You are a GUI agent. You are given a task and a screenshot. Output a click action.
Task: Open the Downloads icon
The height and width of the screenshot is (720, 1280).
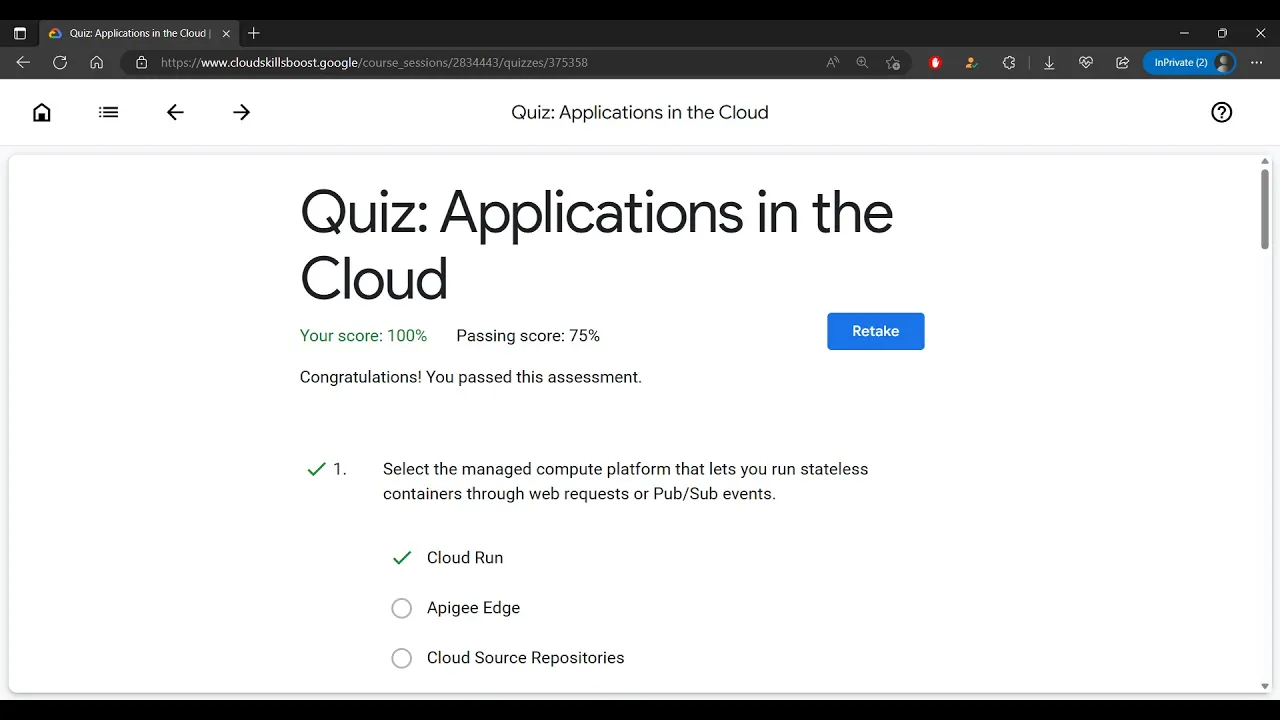tap(1049, 62)
